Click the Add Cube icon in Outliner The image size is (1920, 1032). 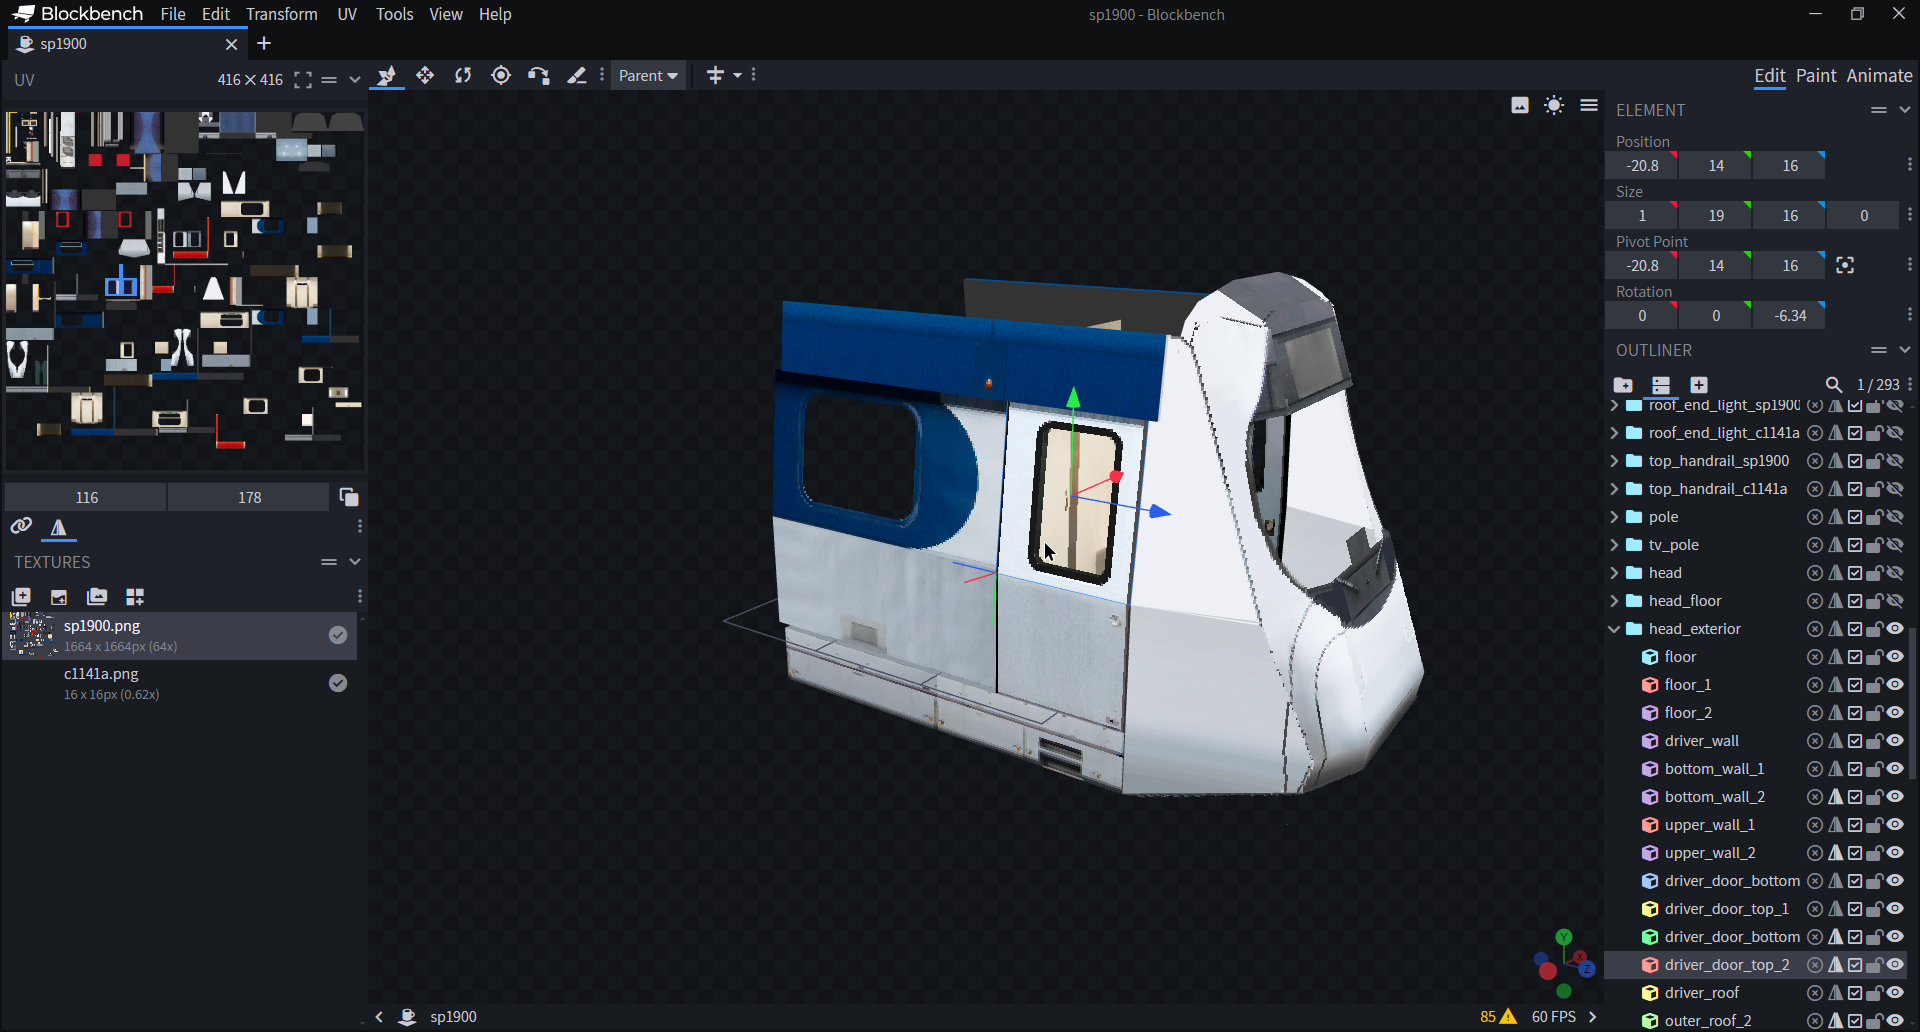pos(1699,385)
